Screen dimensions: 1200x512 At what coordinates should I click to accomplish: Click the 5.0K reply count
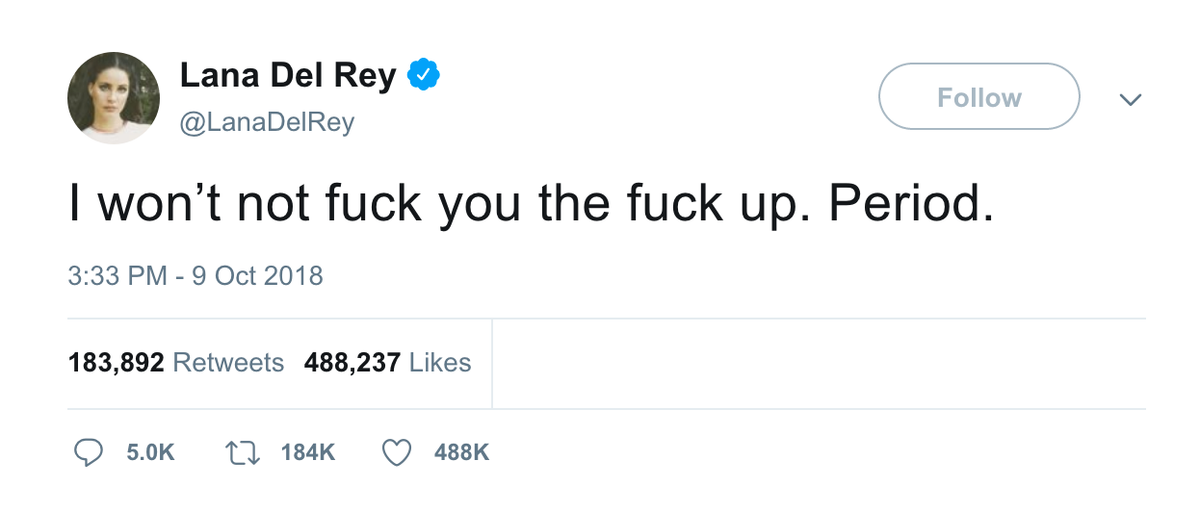click(151, 453)
